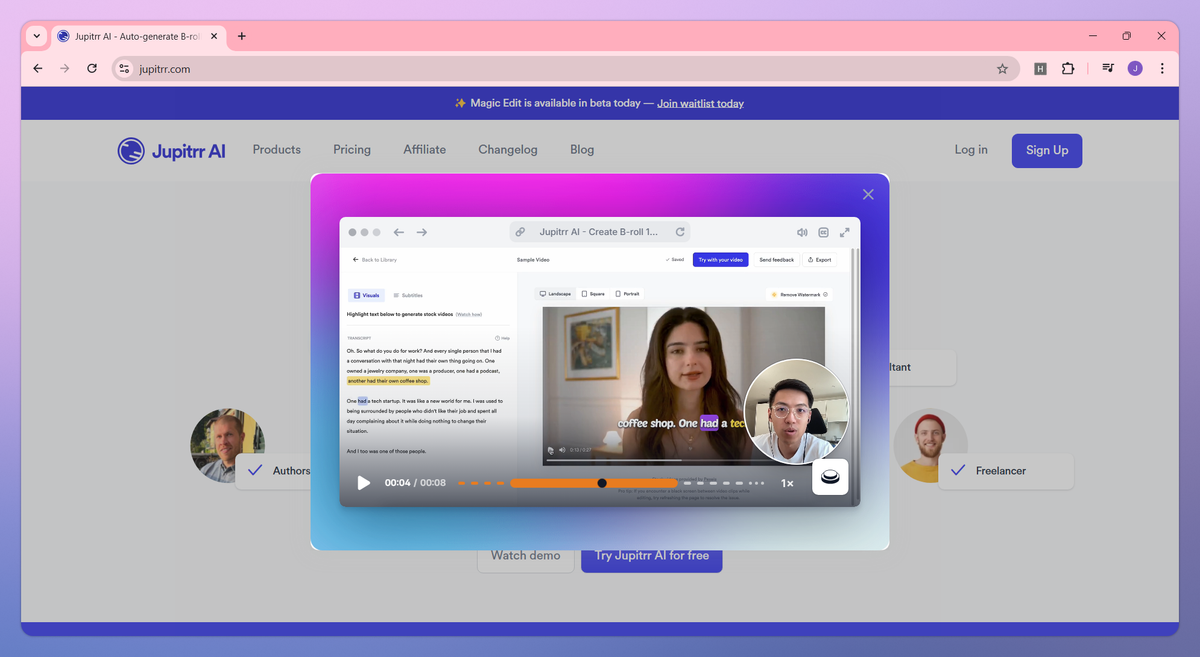Click the inner video's small volume icon
Screen dimensions: 1200x657
[x=561, y=450]
